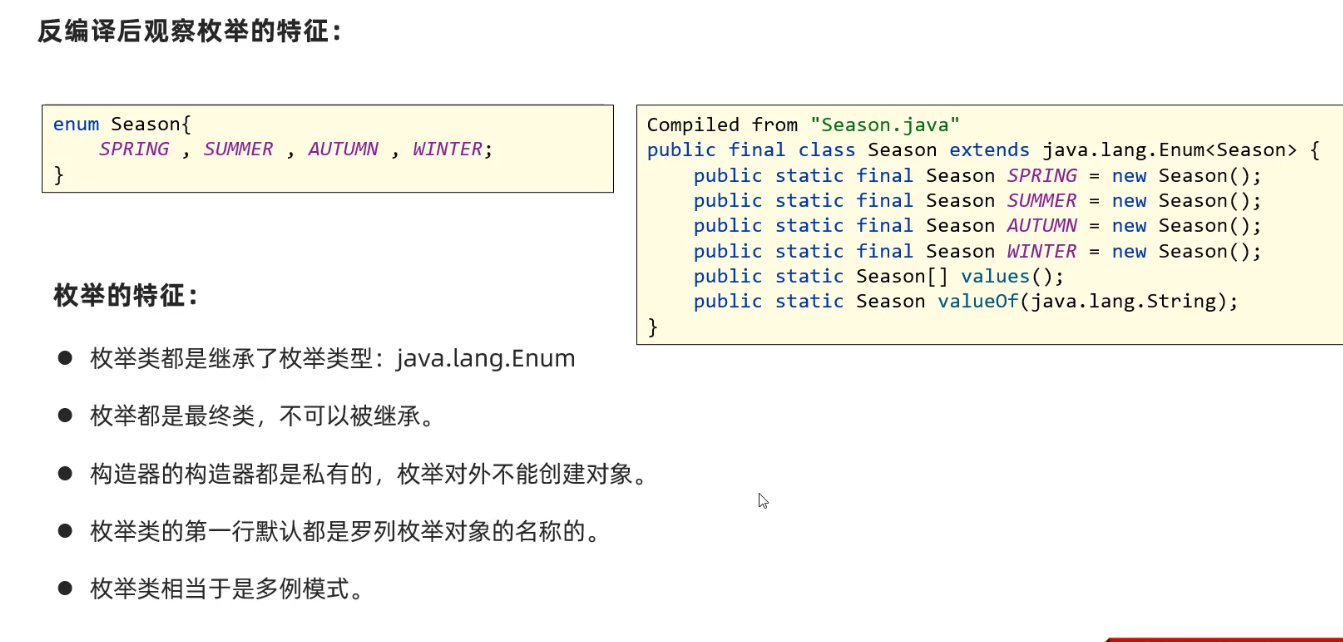Select the SUMMER constant in the enum declaration

click(238, 149)
